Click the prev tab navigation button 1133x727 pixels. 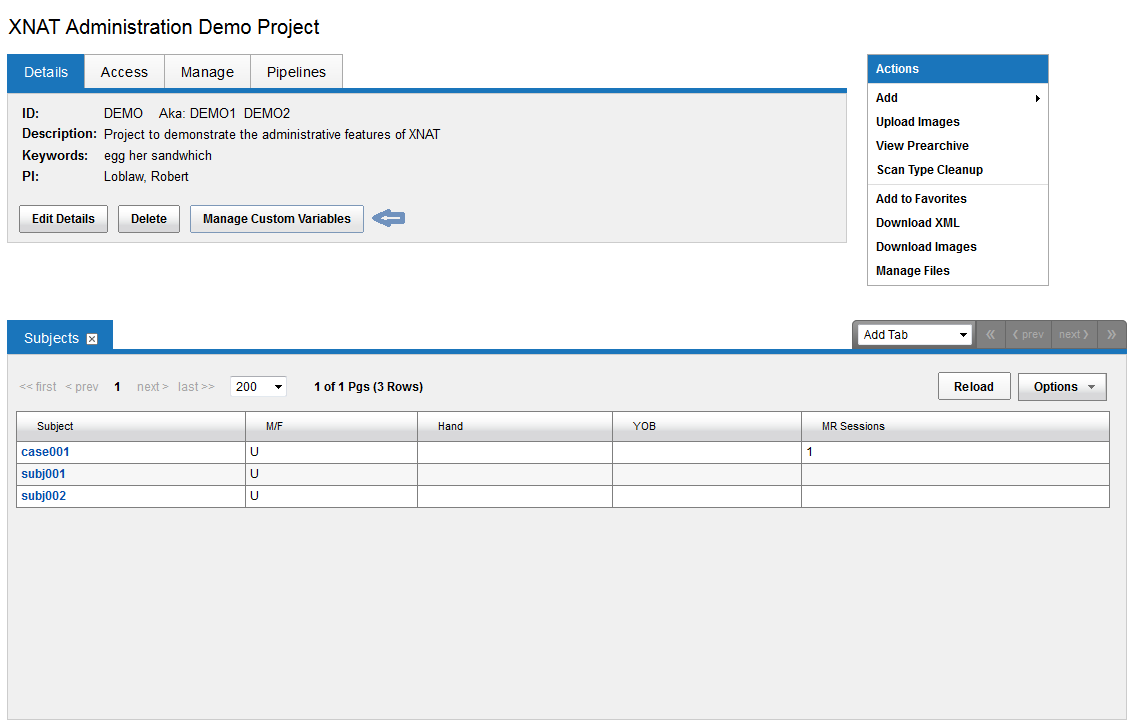tap(1027, 335)
